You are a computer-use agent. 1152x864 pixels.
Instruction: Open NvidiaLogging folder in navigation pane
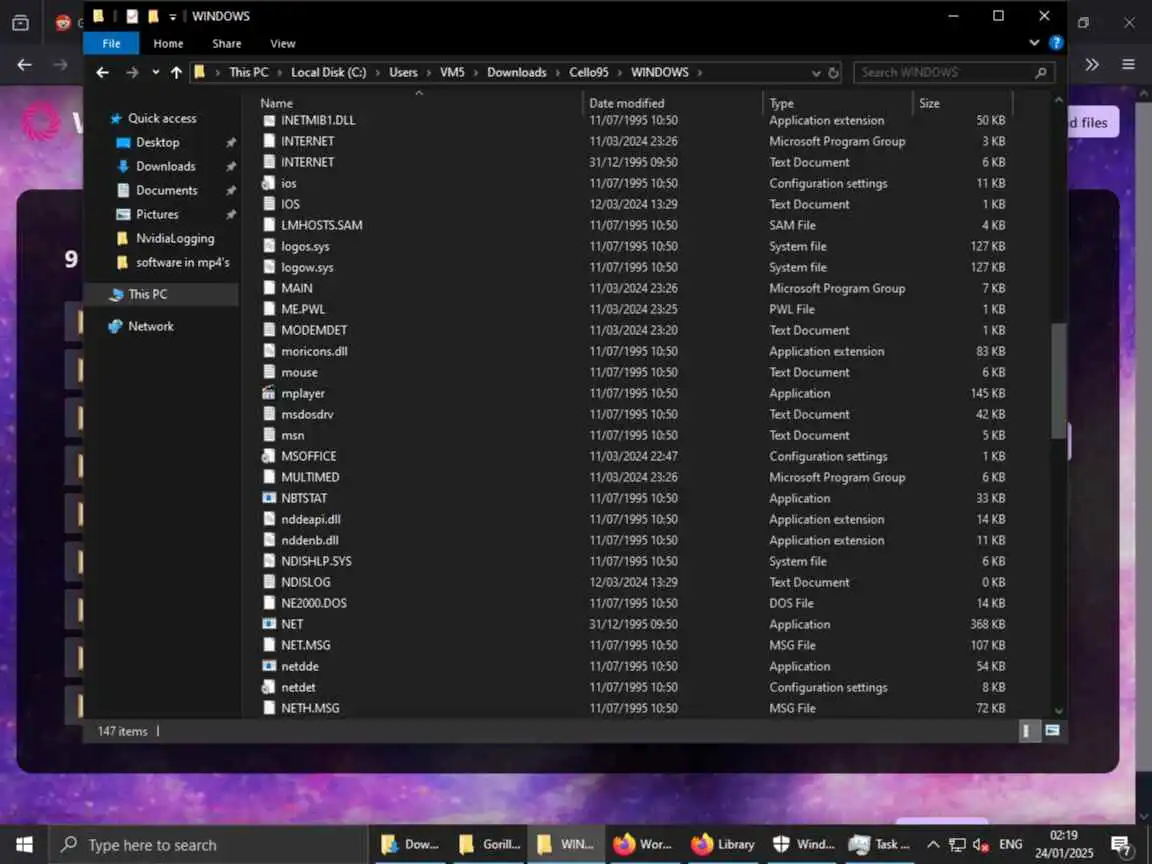(x=175, y=238)
